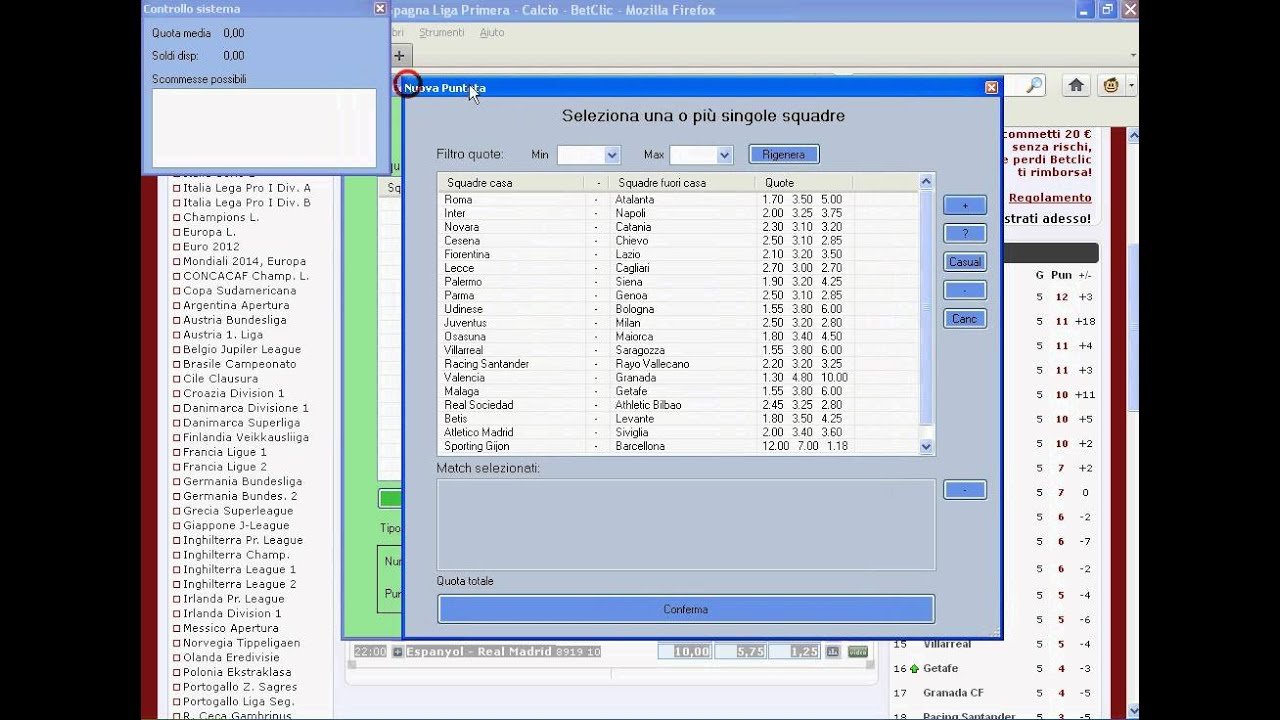Click the question mark button

point(965,233)
